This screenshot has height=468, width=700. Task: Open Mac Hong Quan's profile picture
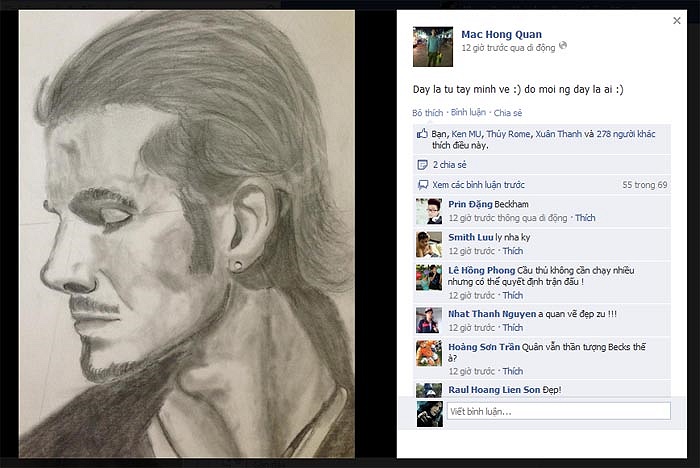point(431,45)
